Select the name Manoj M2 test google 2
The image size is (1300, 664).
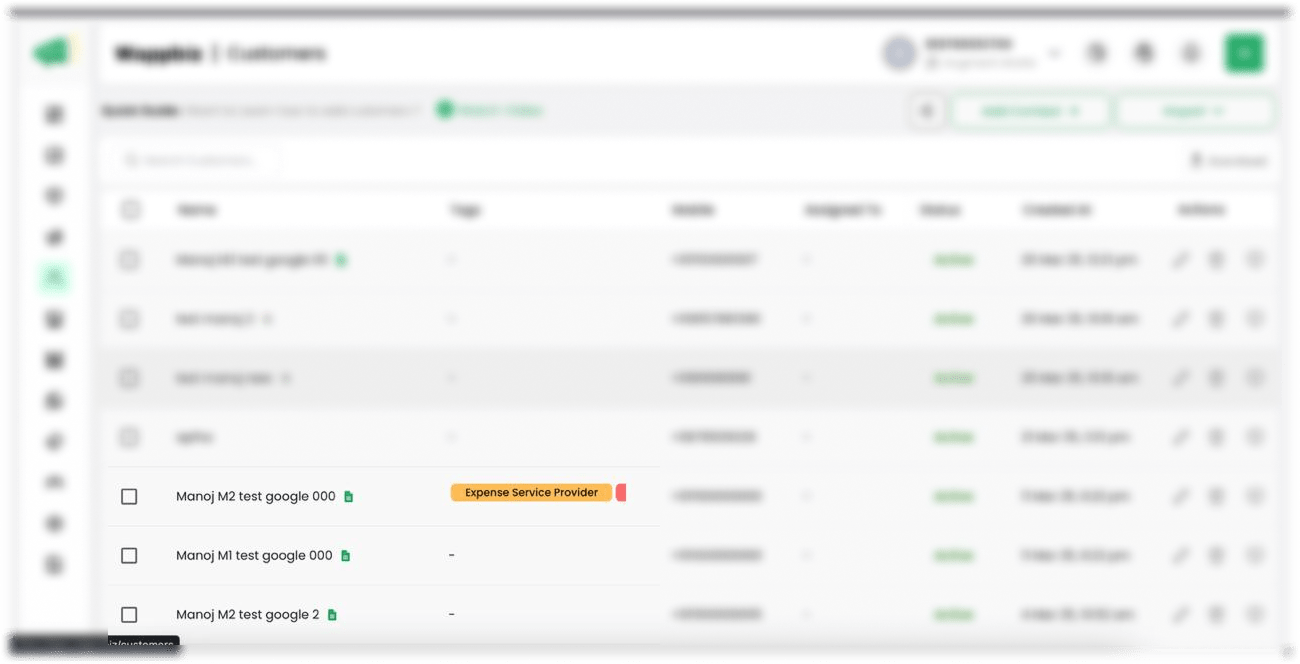click(x=248, y=614)
